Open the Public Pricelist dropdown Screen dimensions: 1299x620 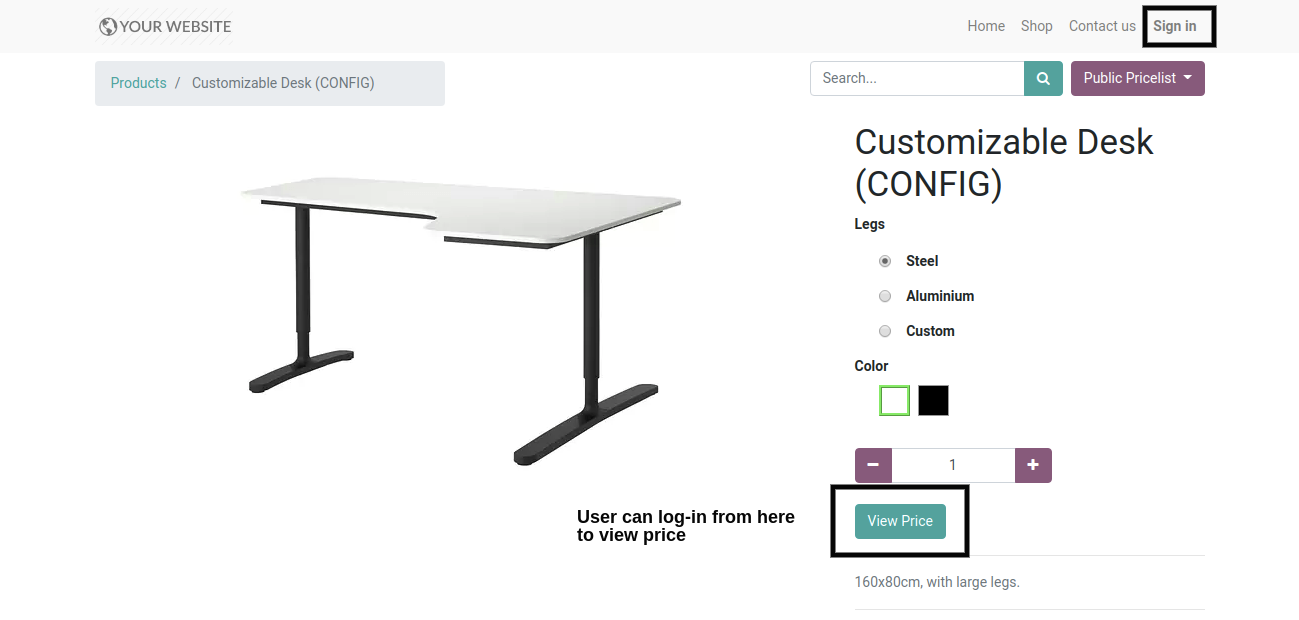pyautogui.click(x=1137, y=79)
